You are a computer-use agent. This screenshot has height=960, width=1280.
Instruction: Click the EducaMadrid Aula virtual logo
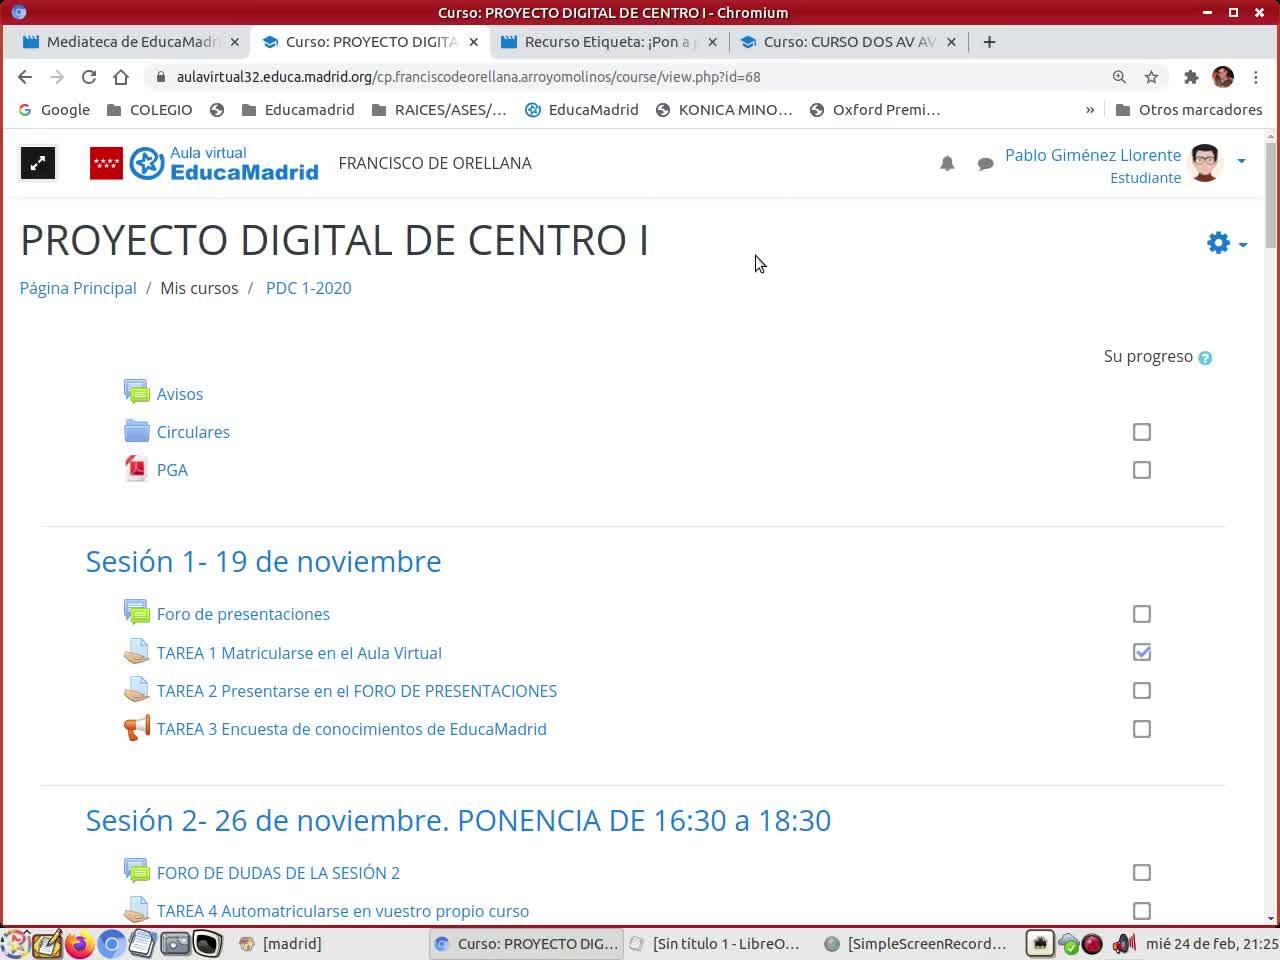coord(204,163)
